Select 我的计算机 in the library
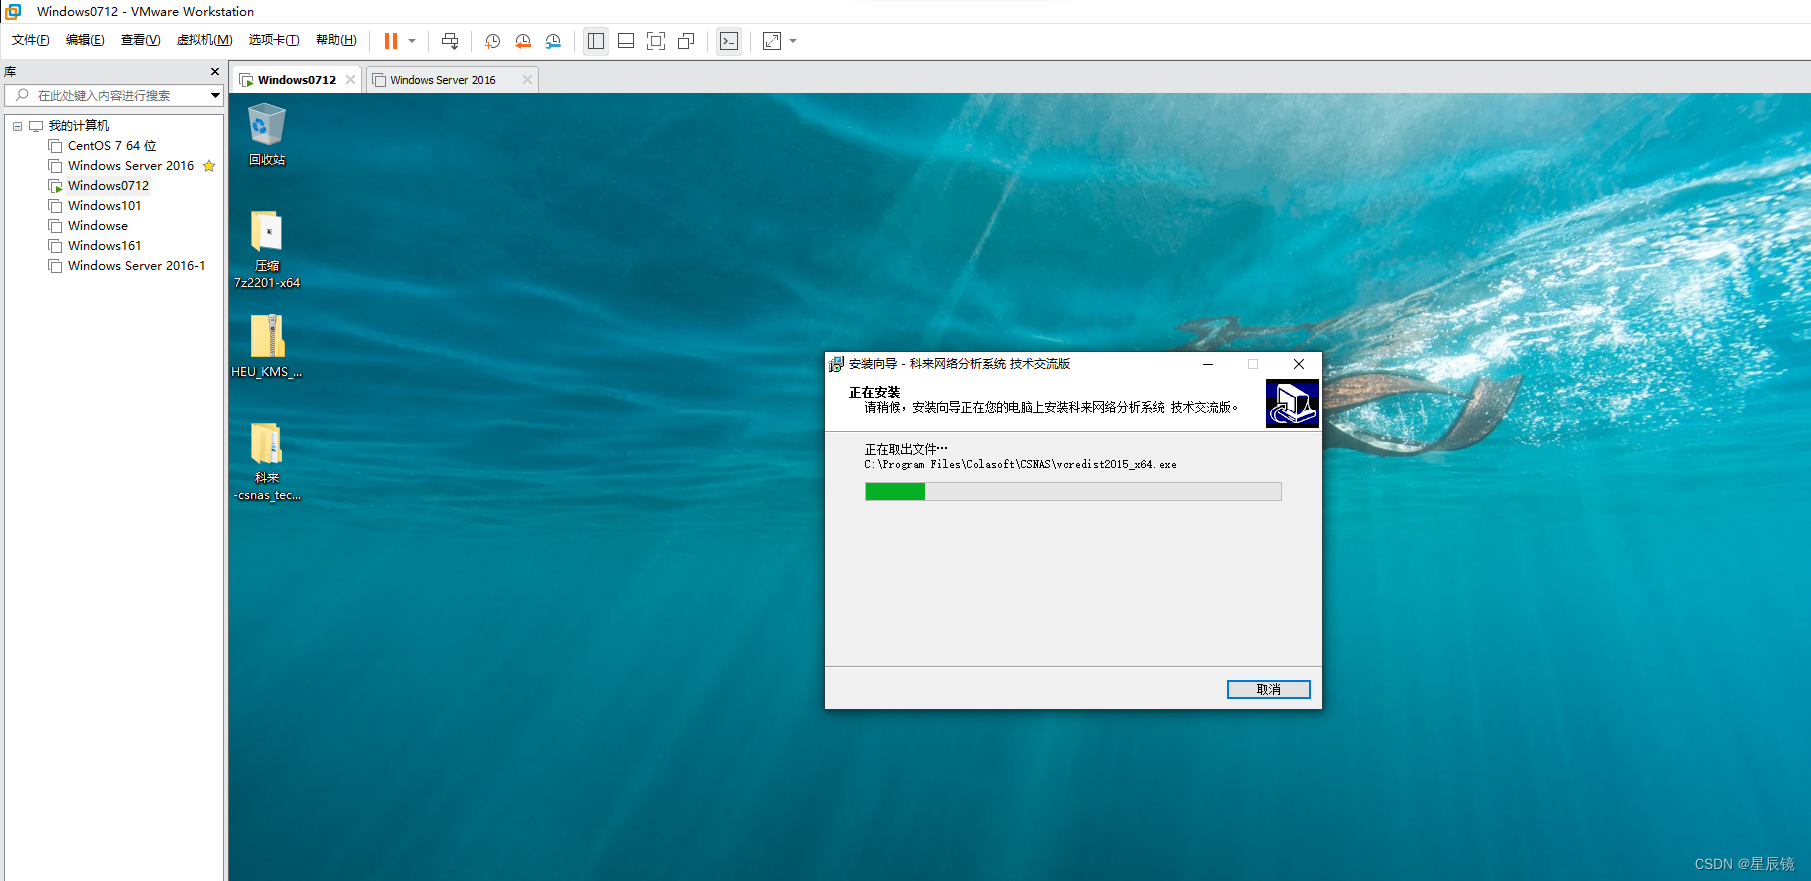 78,126
